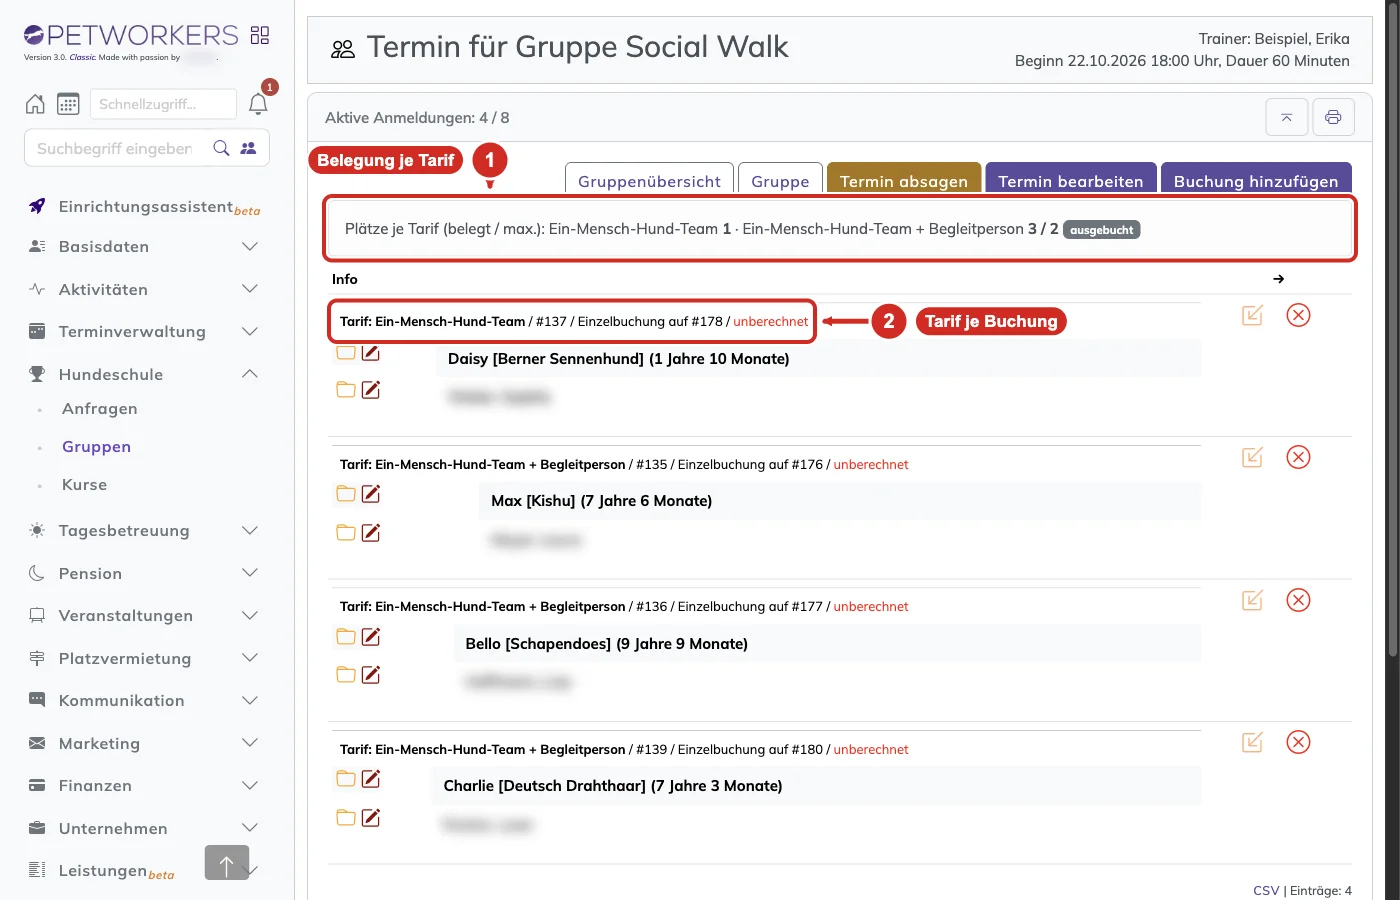Edit booking #136 with pencil icon
This screenshot has height=900, width=1400.
1252,600
